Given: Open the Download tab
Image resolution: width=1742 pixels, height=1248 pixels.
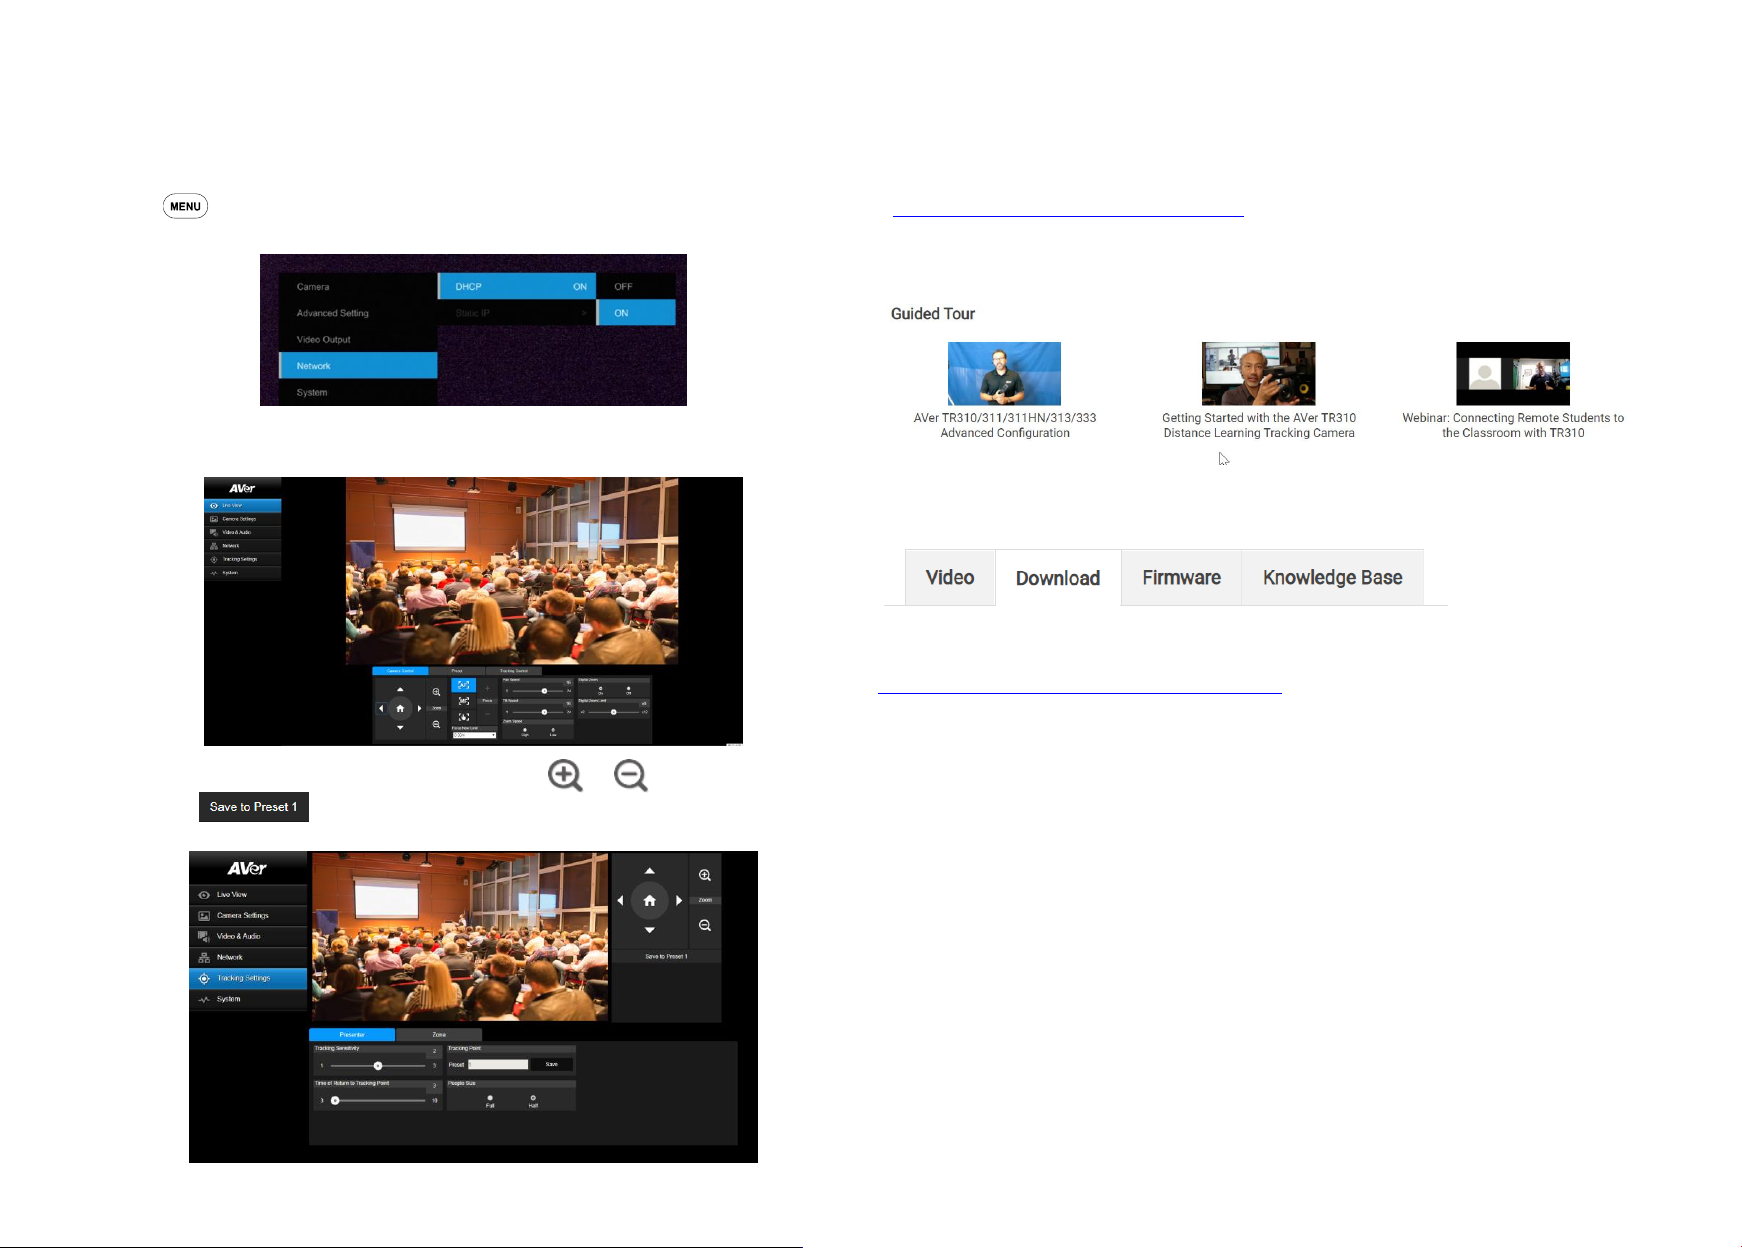Looking at the screenshot, I should coord(1058,578).
